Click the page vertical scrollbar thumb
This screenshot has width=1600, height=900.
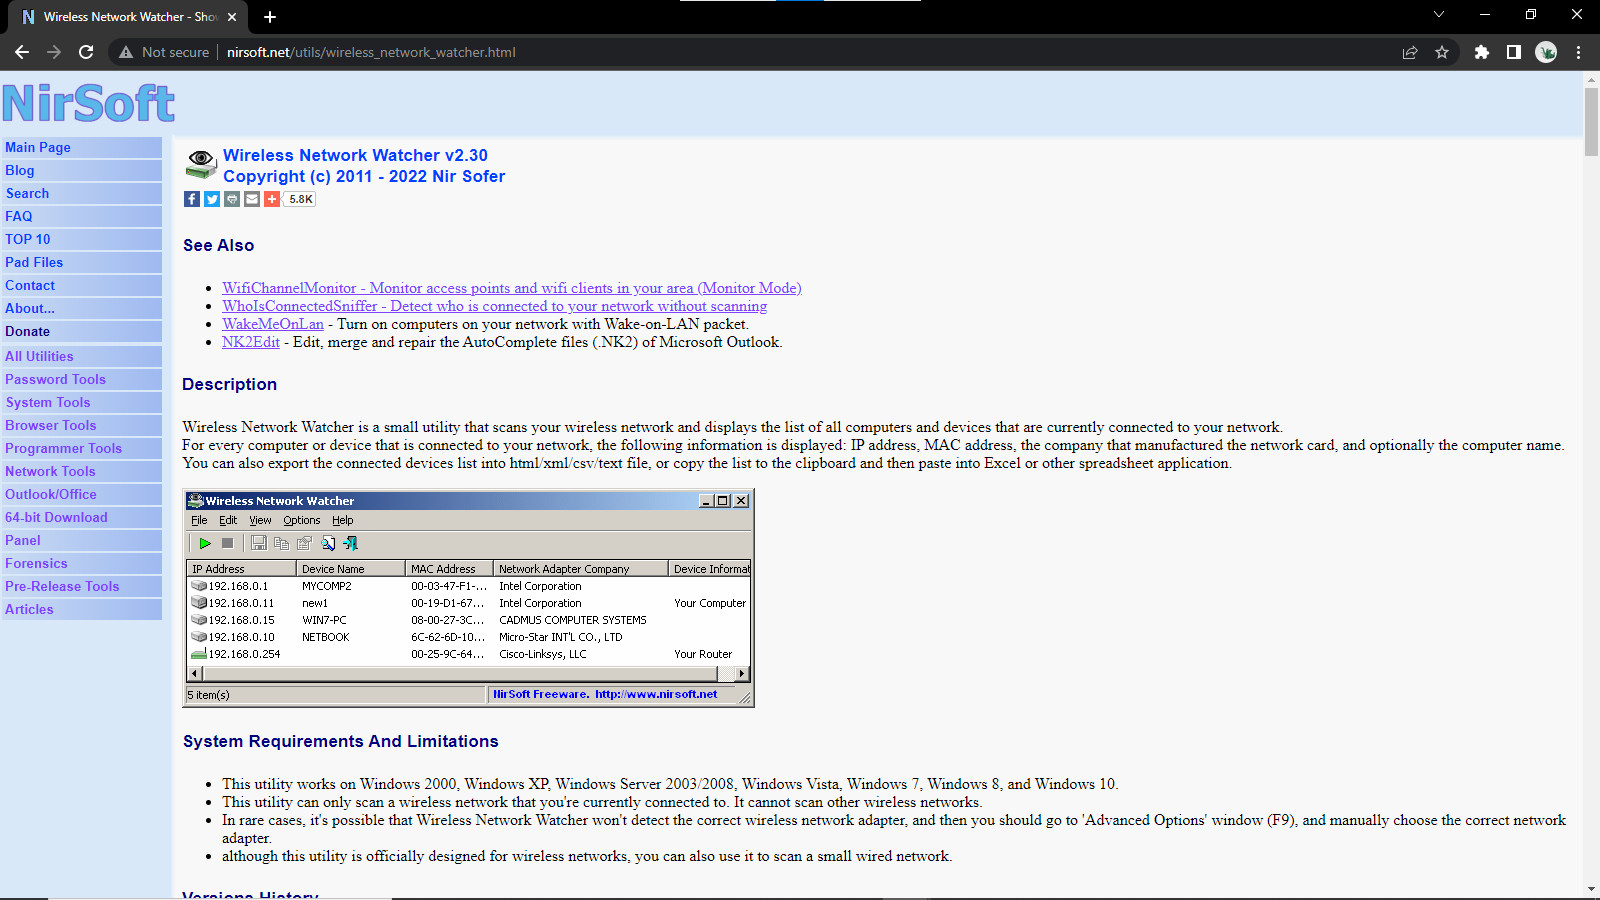pyautogui.click(x=1591, y=120)
